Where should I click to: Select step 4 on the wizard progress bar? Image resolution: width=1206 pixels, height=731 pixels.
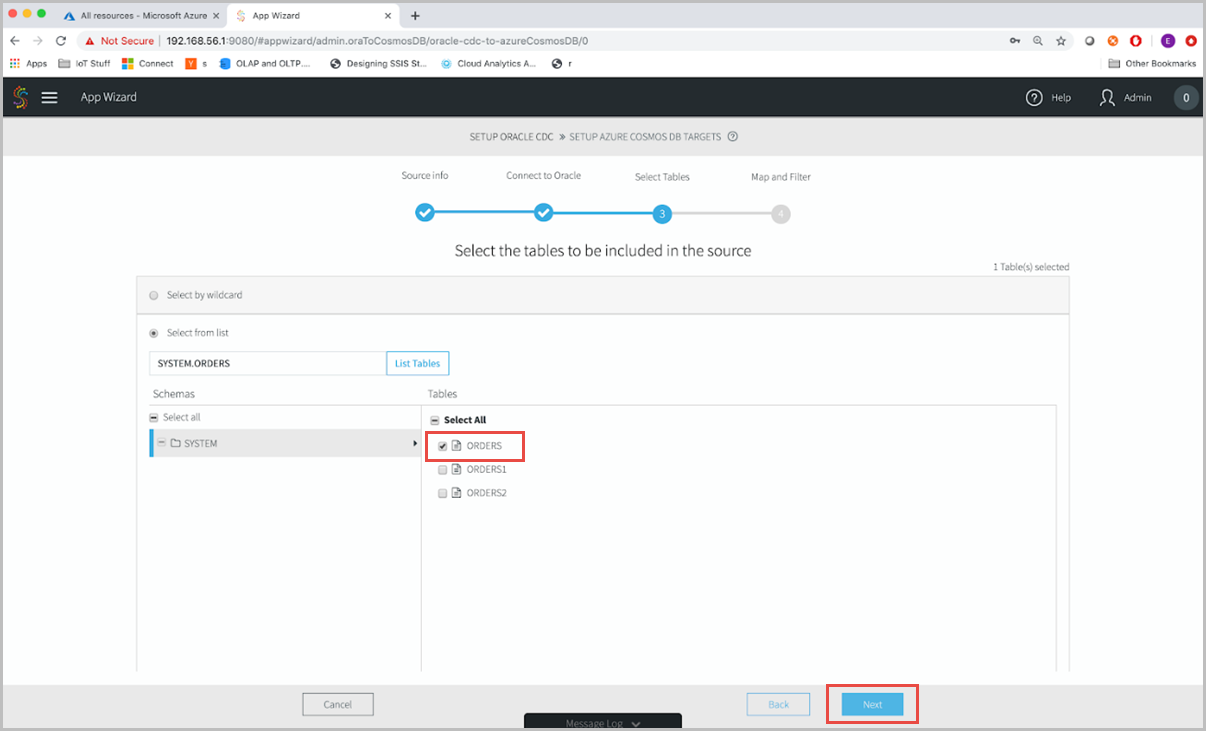(780, 213)
